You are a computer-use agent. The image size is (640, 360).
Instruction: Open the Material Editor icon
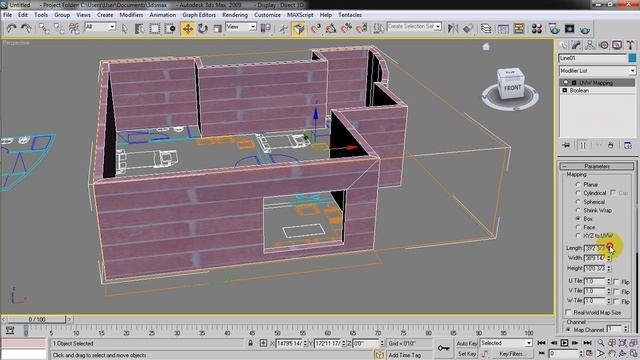[x=537, y=29]
